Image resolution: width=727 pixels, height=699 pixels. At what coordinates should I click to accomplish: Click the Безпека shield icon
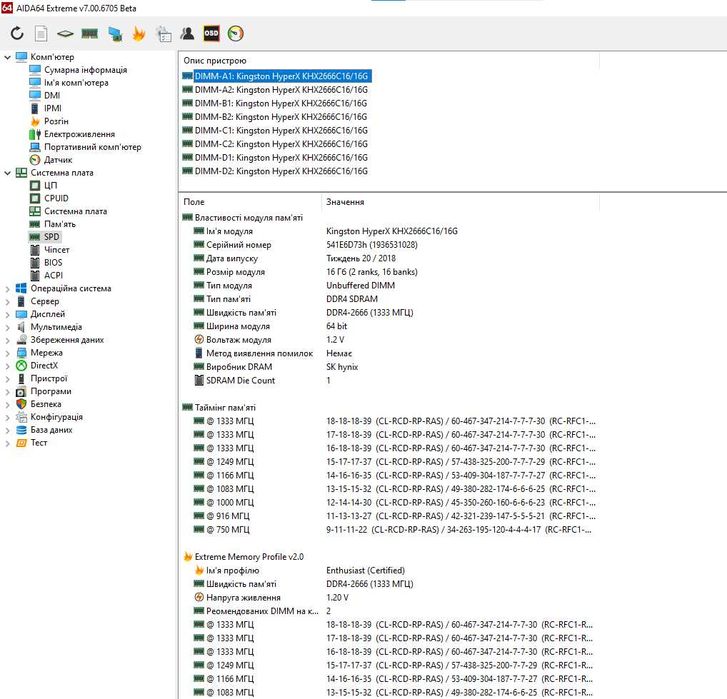click(21, 404)
